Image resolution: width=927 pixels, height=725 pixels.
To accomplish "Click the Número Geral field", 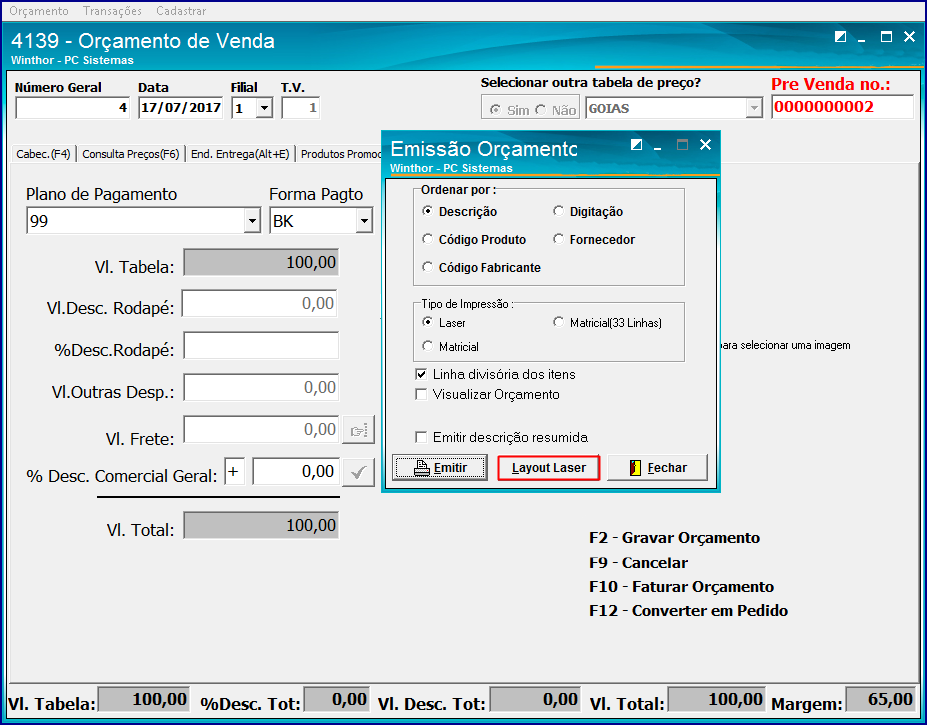I will click(72, 108).
